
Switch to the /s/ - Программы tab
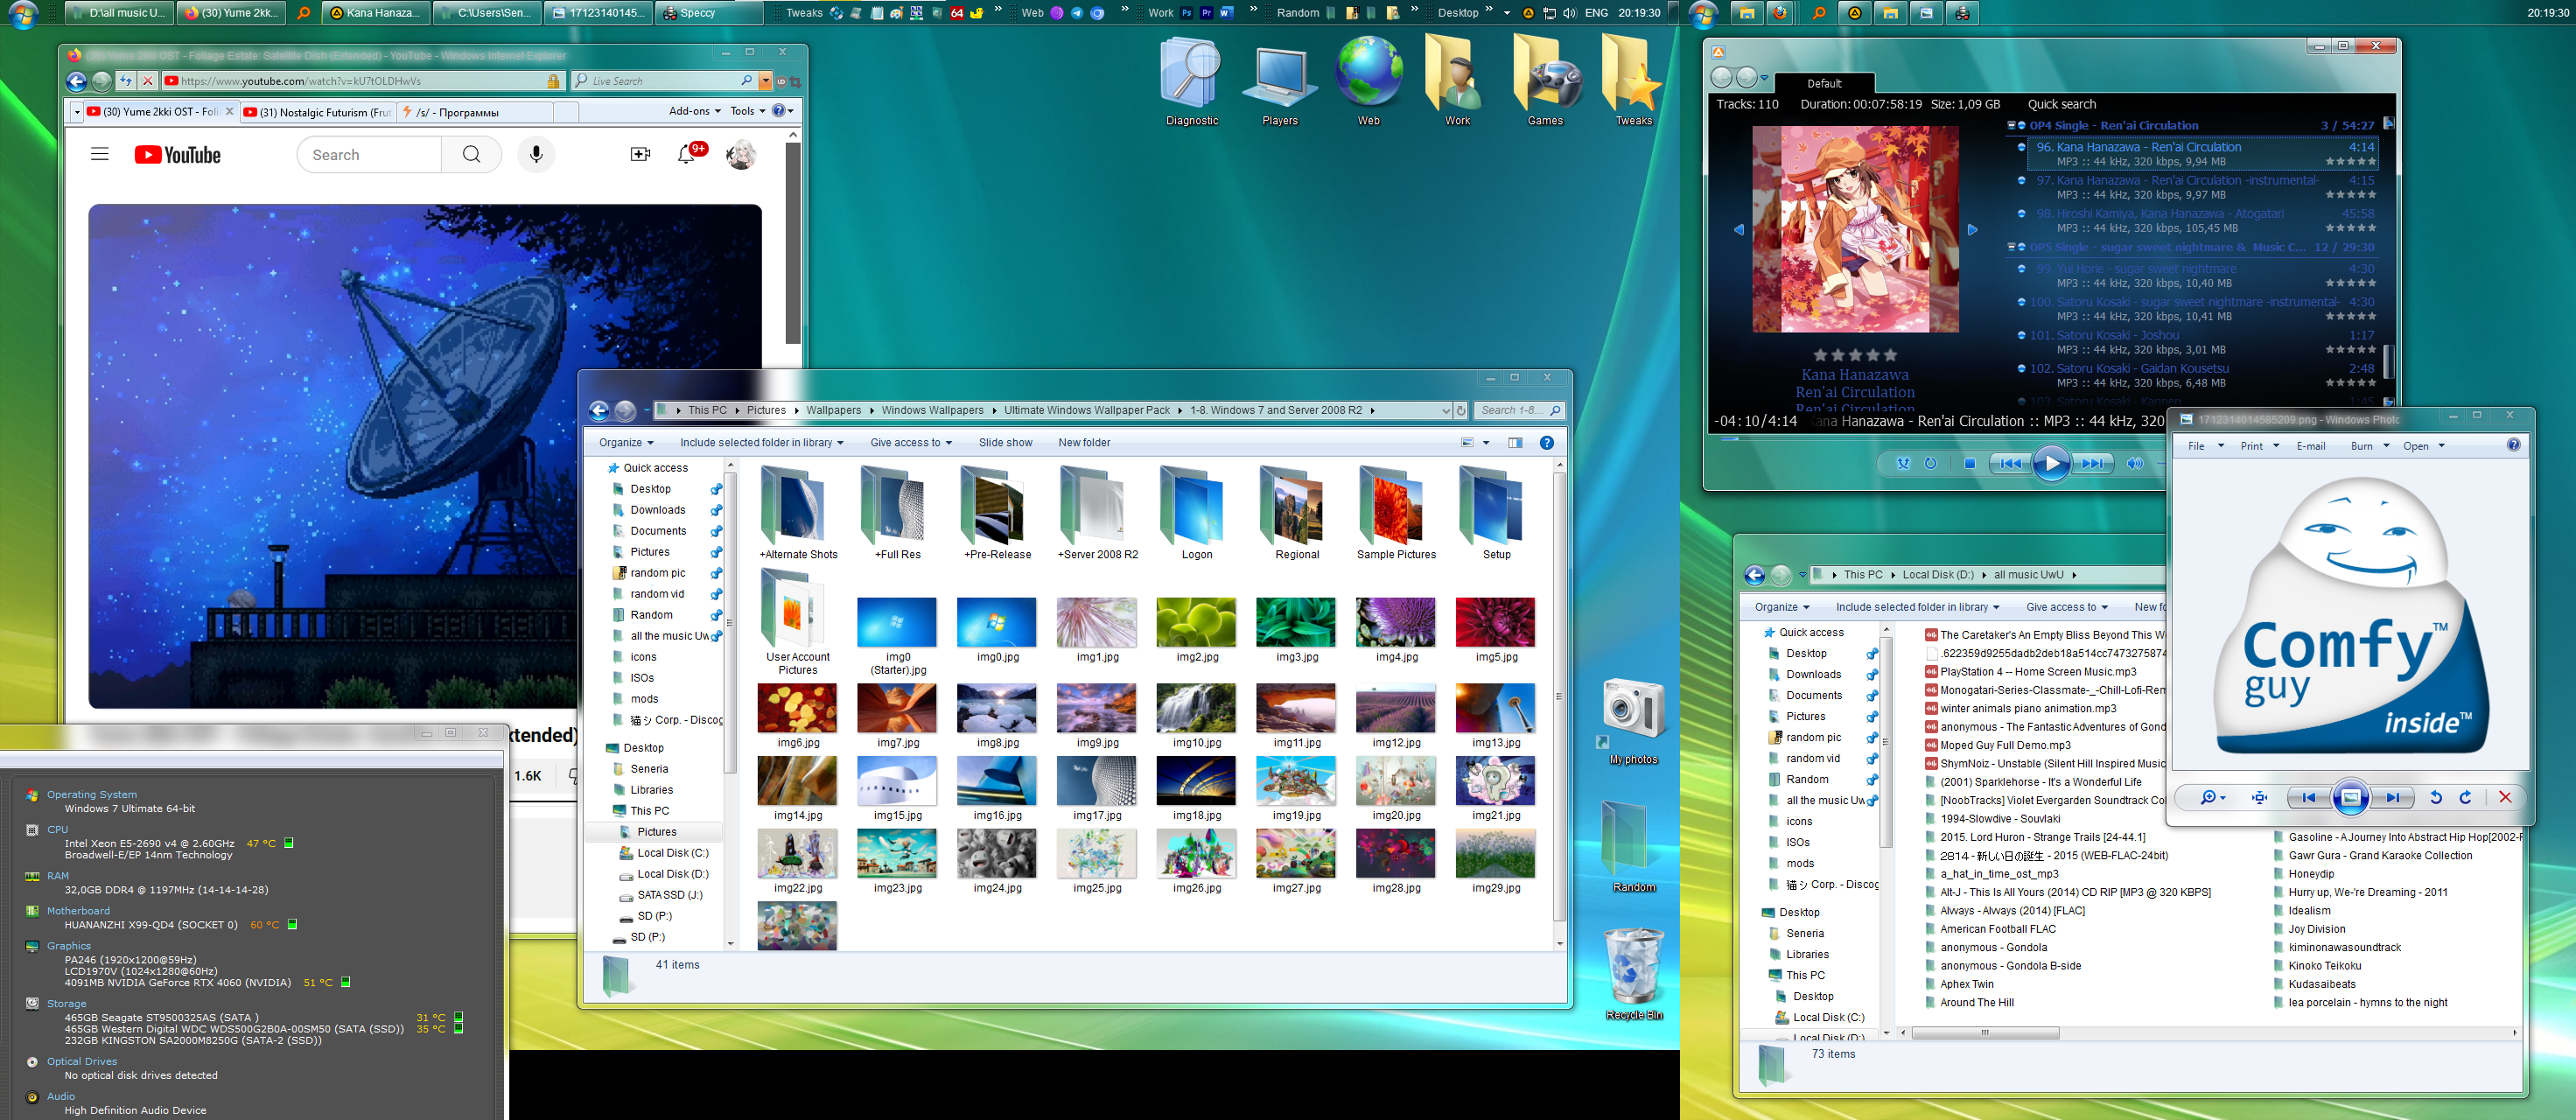coord(475,112)
